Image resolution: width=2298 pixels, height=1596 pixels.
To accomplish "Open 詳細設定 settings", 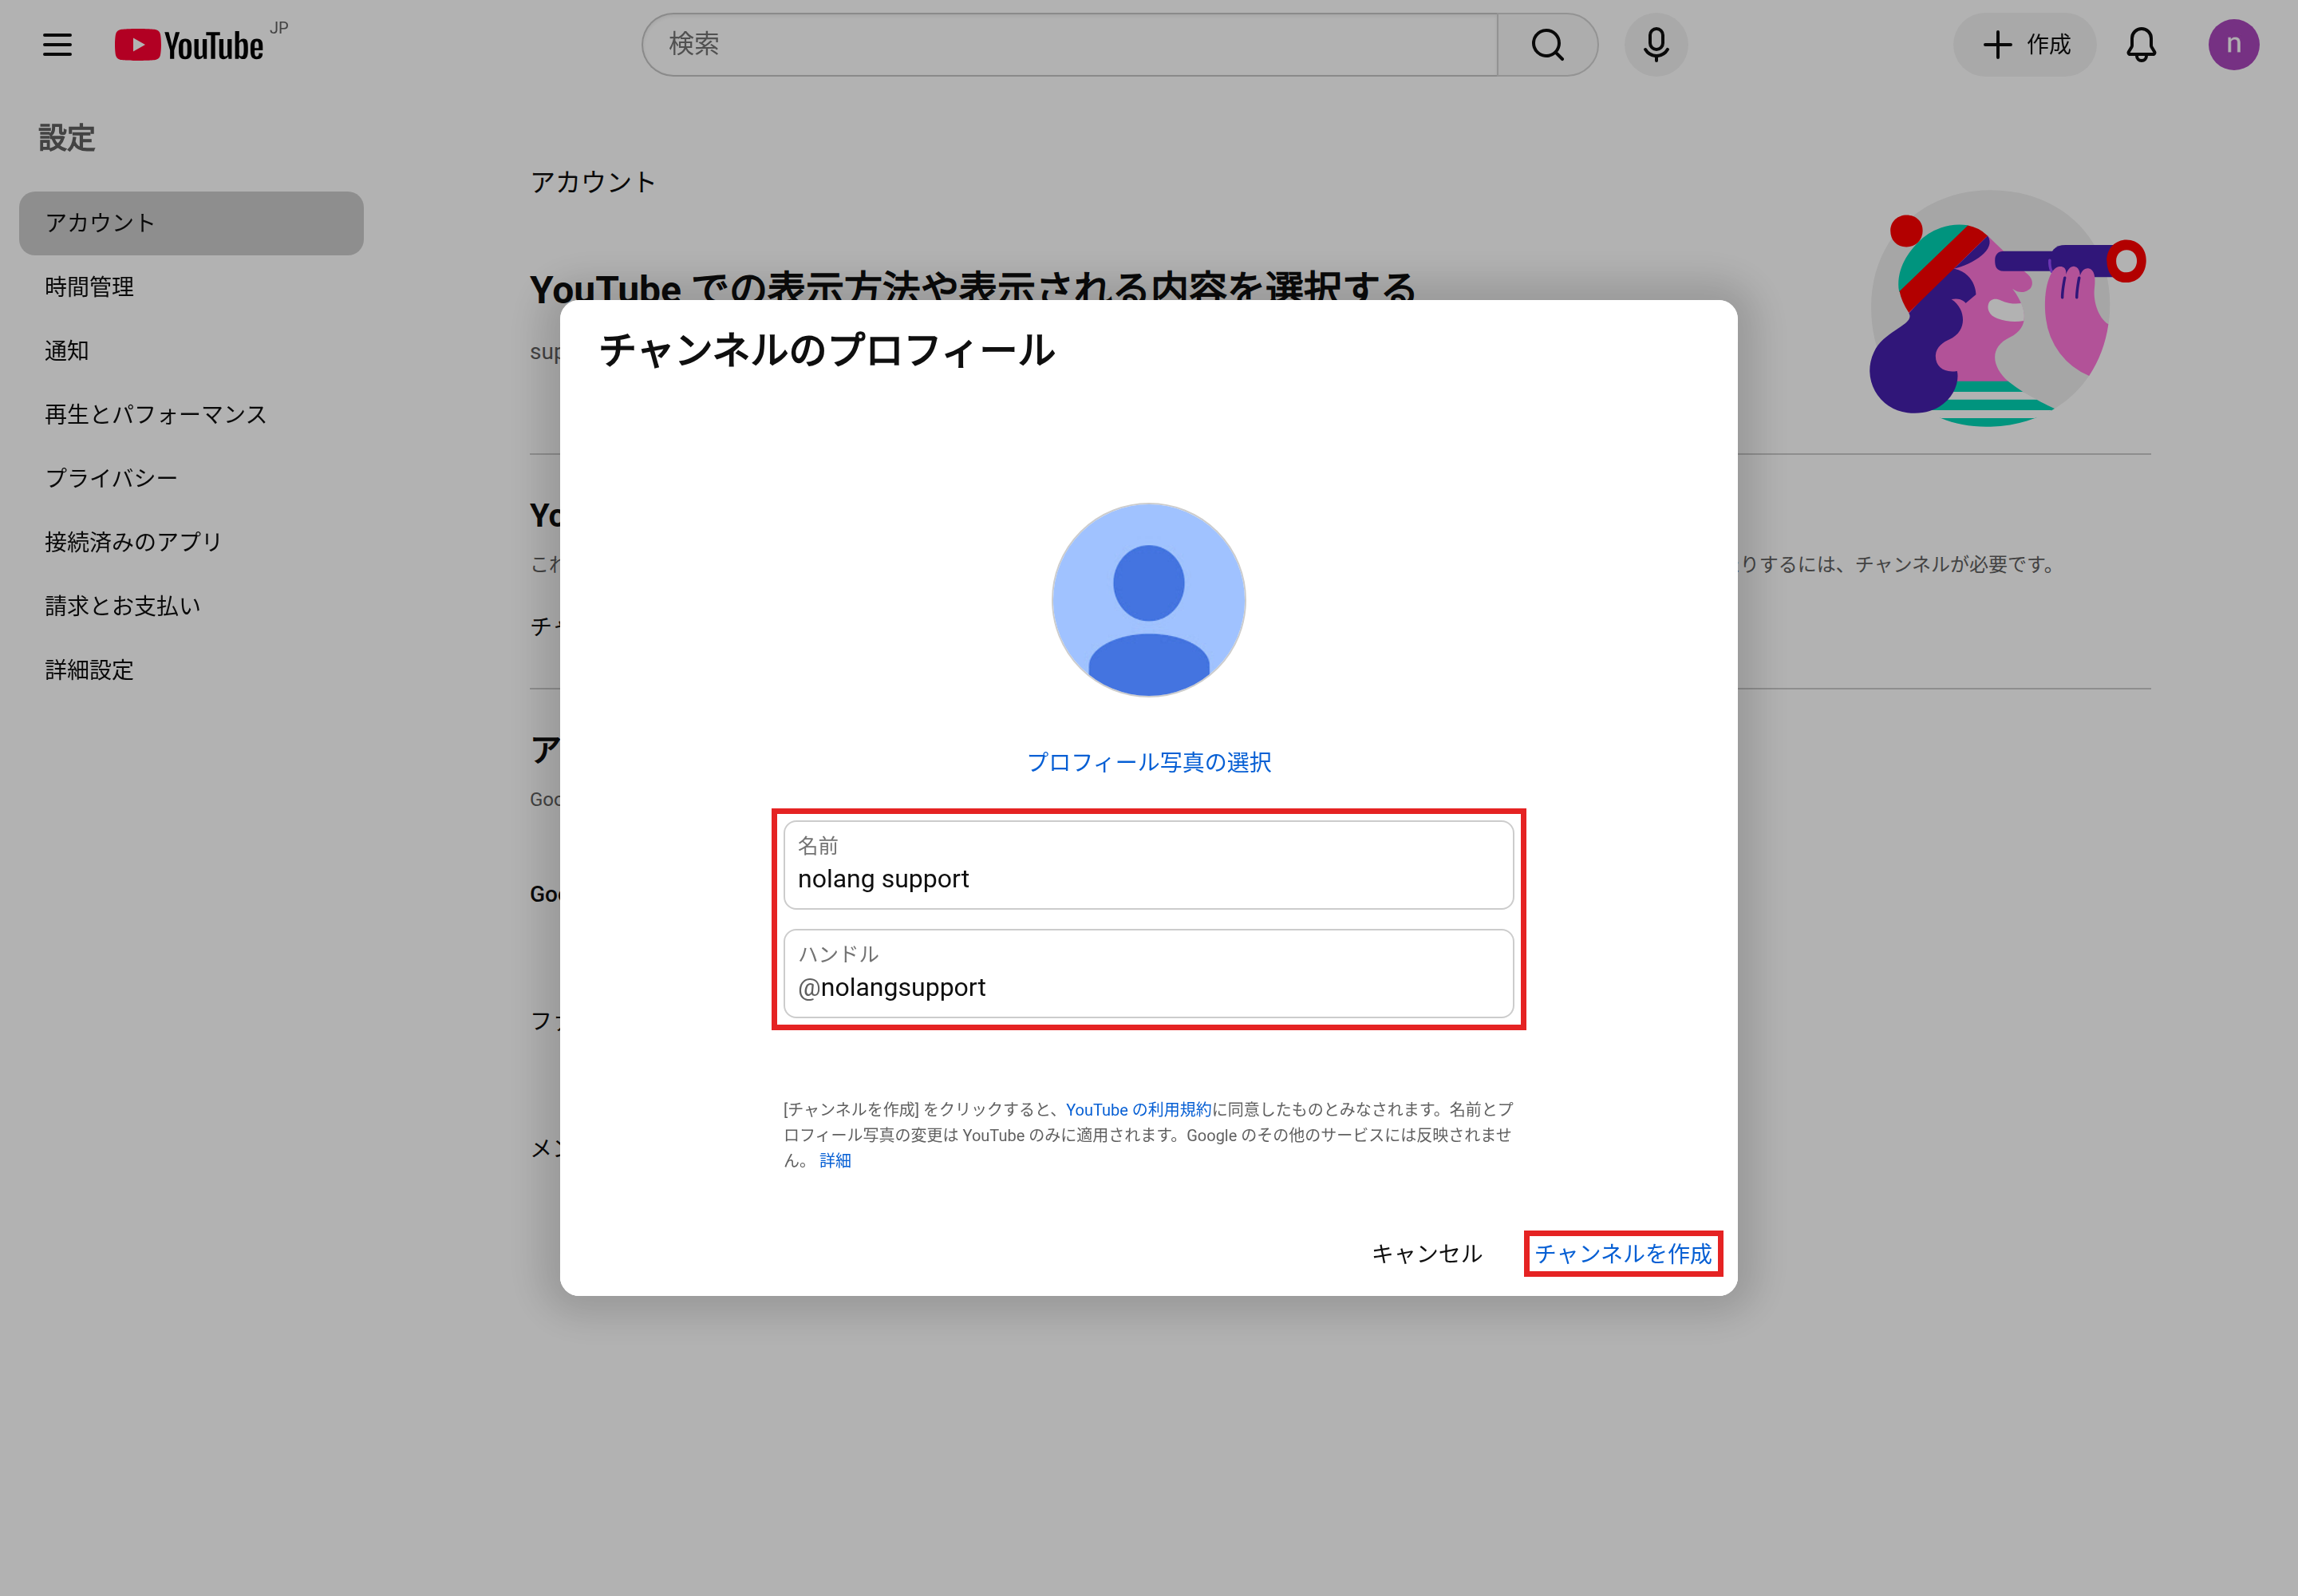I will [191, 670].
